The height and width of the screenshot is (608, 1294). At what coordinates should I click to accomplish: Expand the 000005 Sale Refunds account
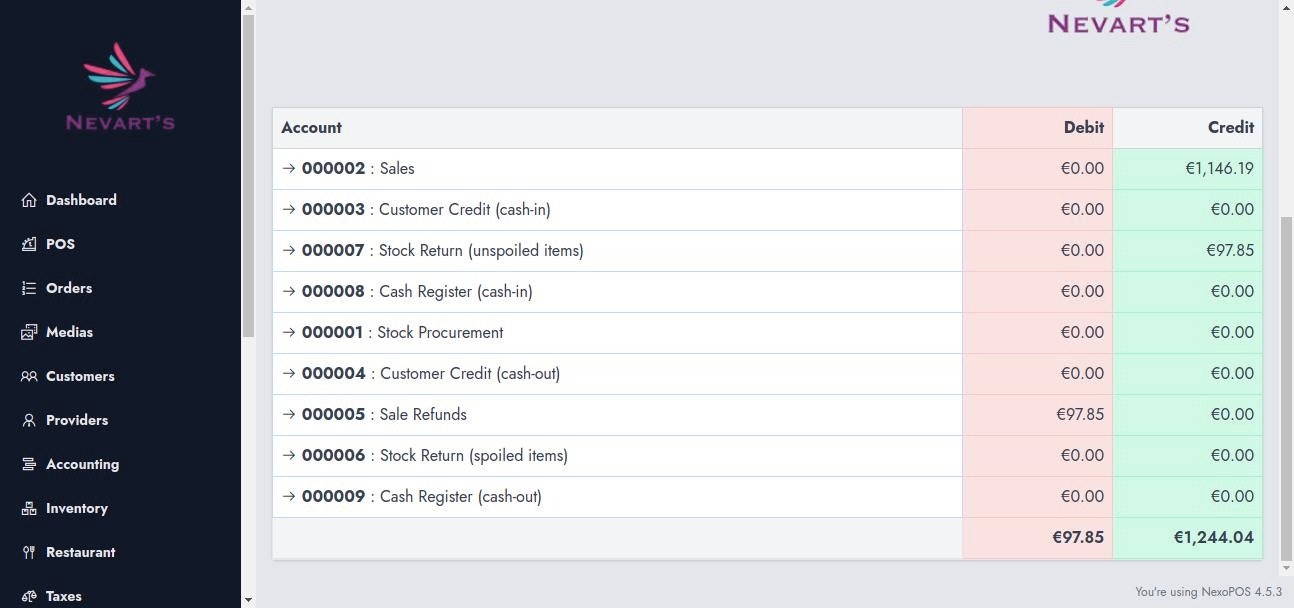pos(289,414)
